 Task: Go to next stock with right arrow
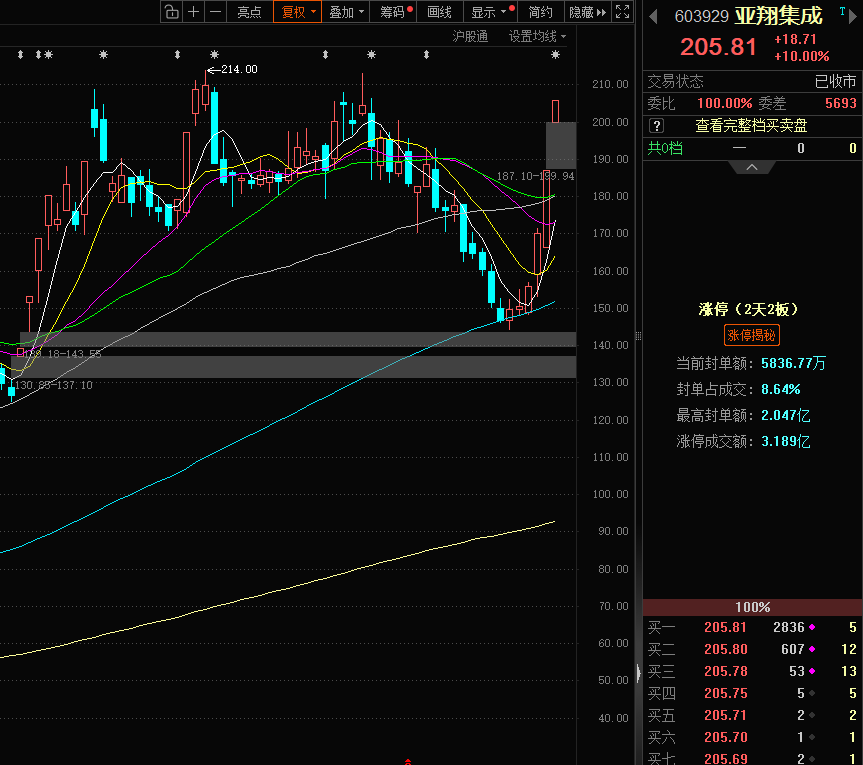click(854, 17)
